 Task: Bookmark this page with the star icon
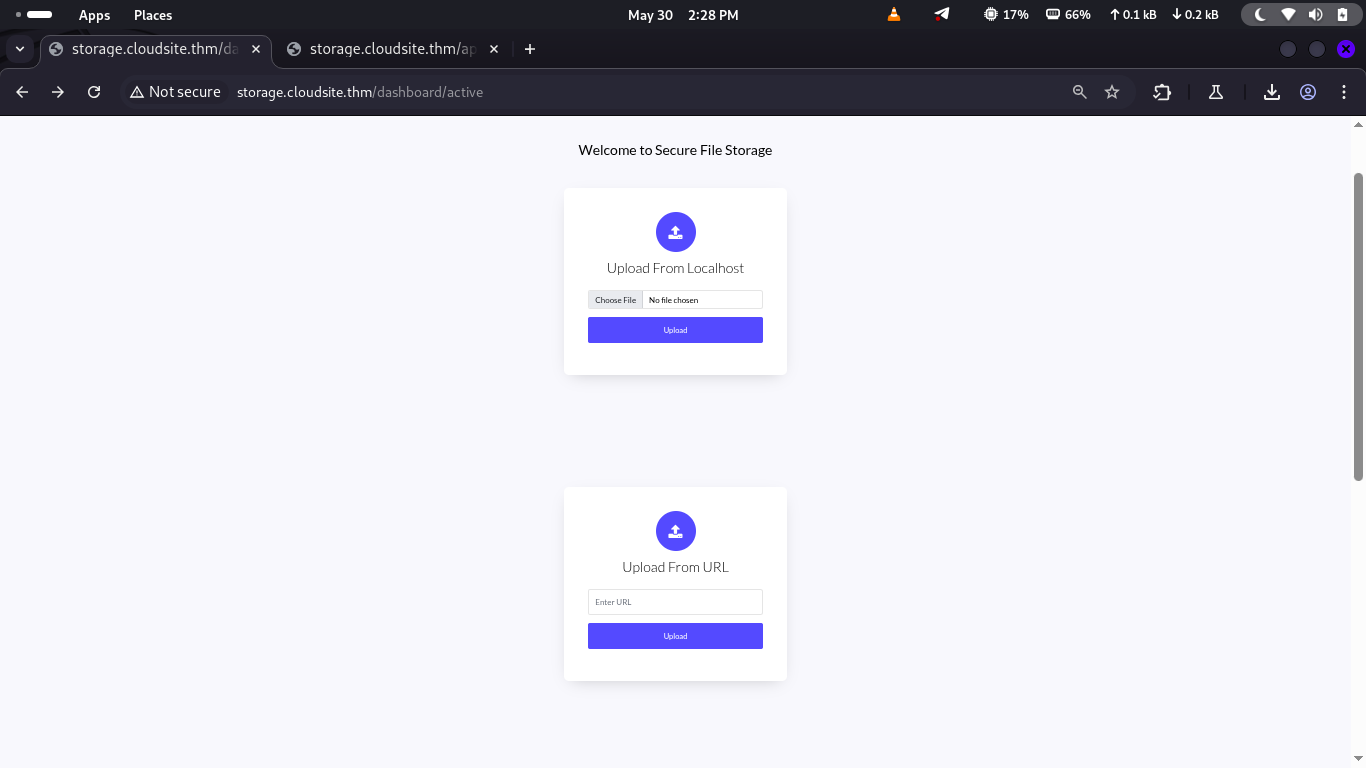click(x=1112, y=92)
